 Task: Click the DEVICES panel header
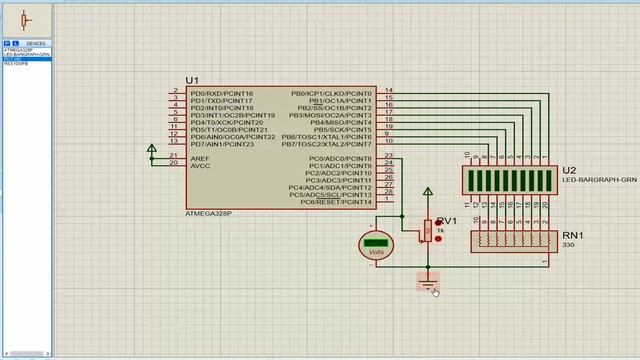(36, 43)
